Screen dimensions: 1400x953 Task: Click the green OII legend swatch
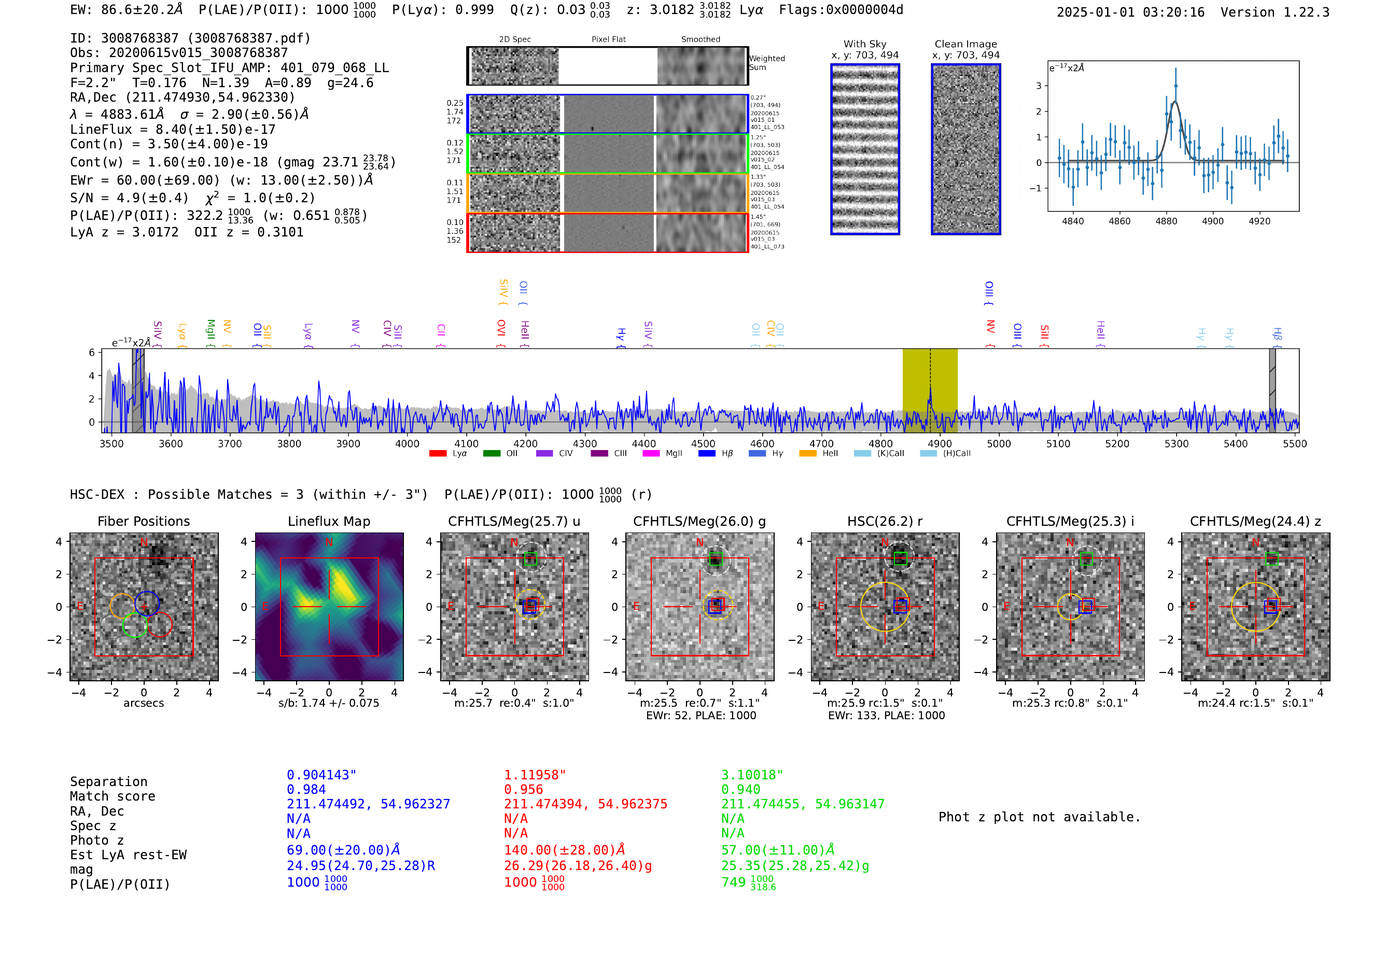[491, 454]
